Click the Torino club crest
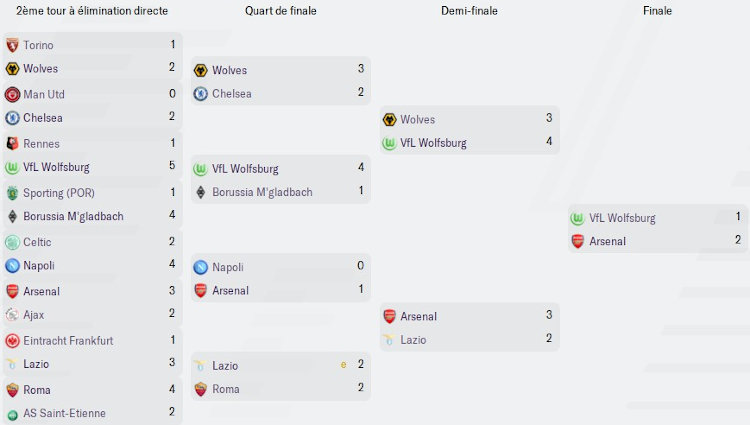The image size is (750, 425). coord(12,45)
